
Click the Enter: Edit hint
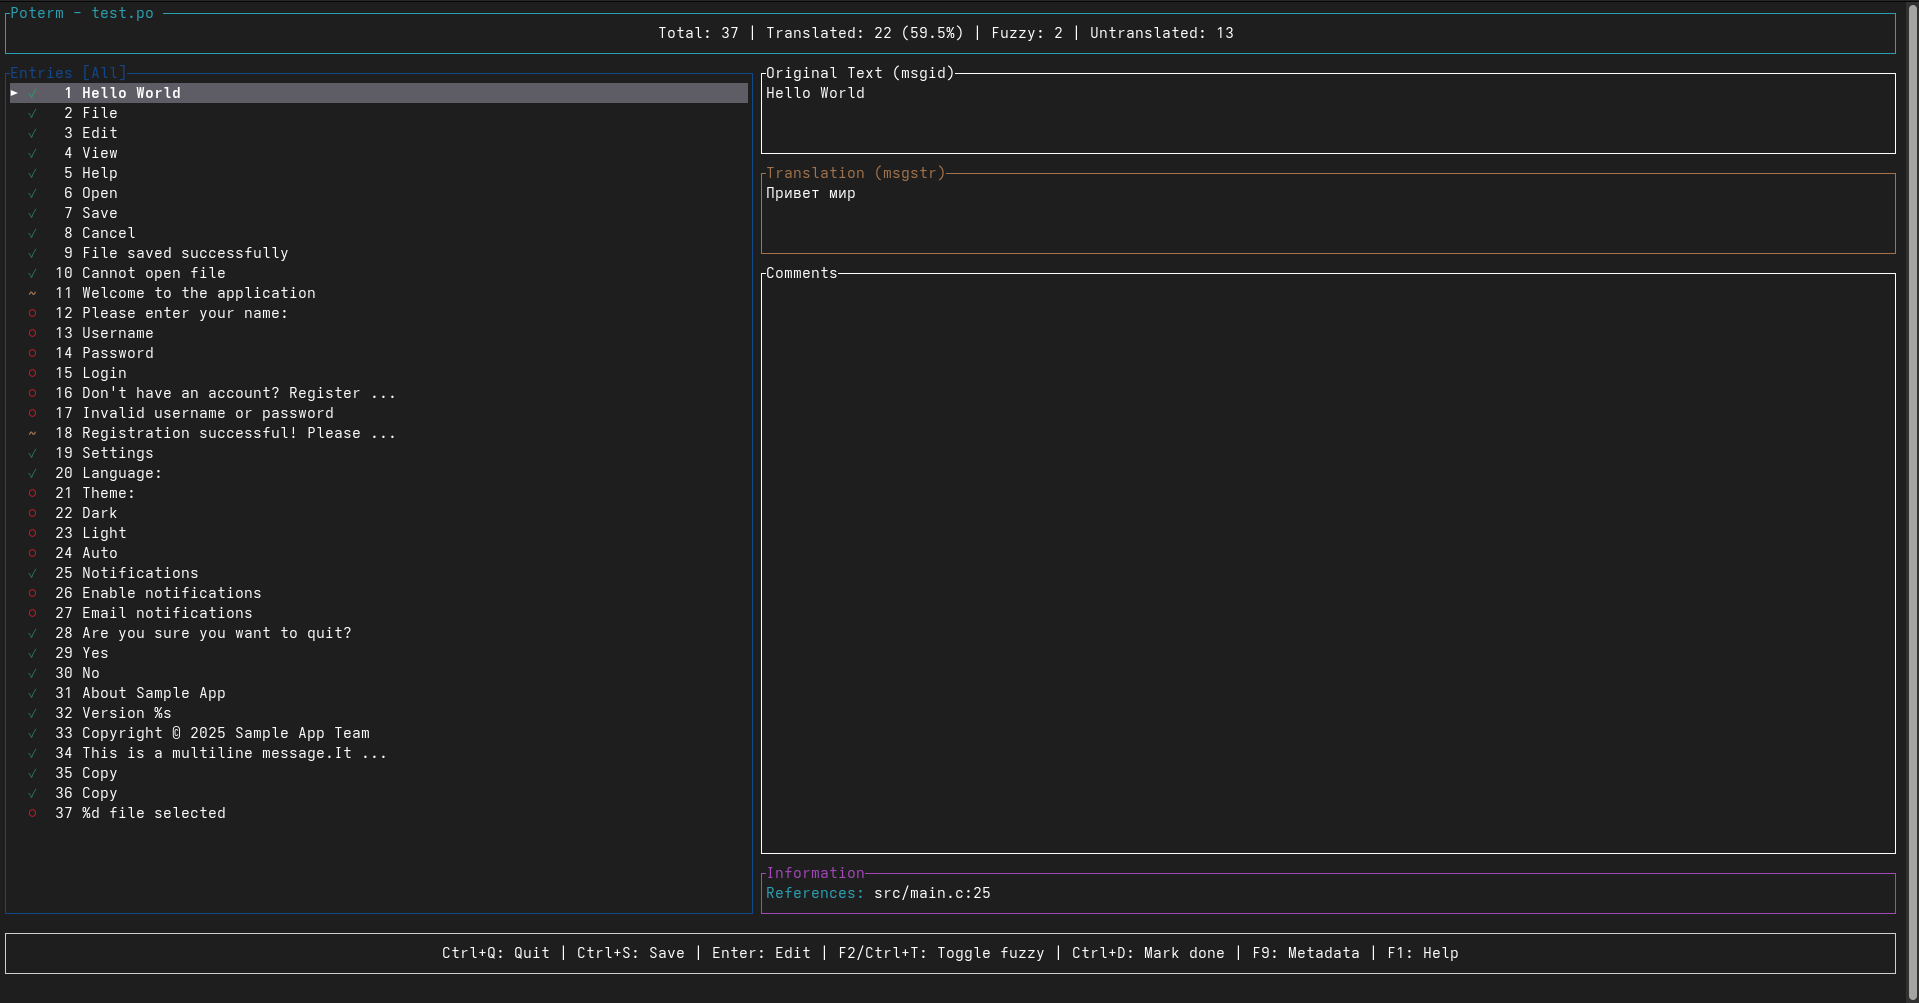point(761,953)
